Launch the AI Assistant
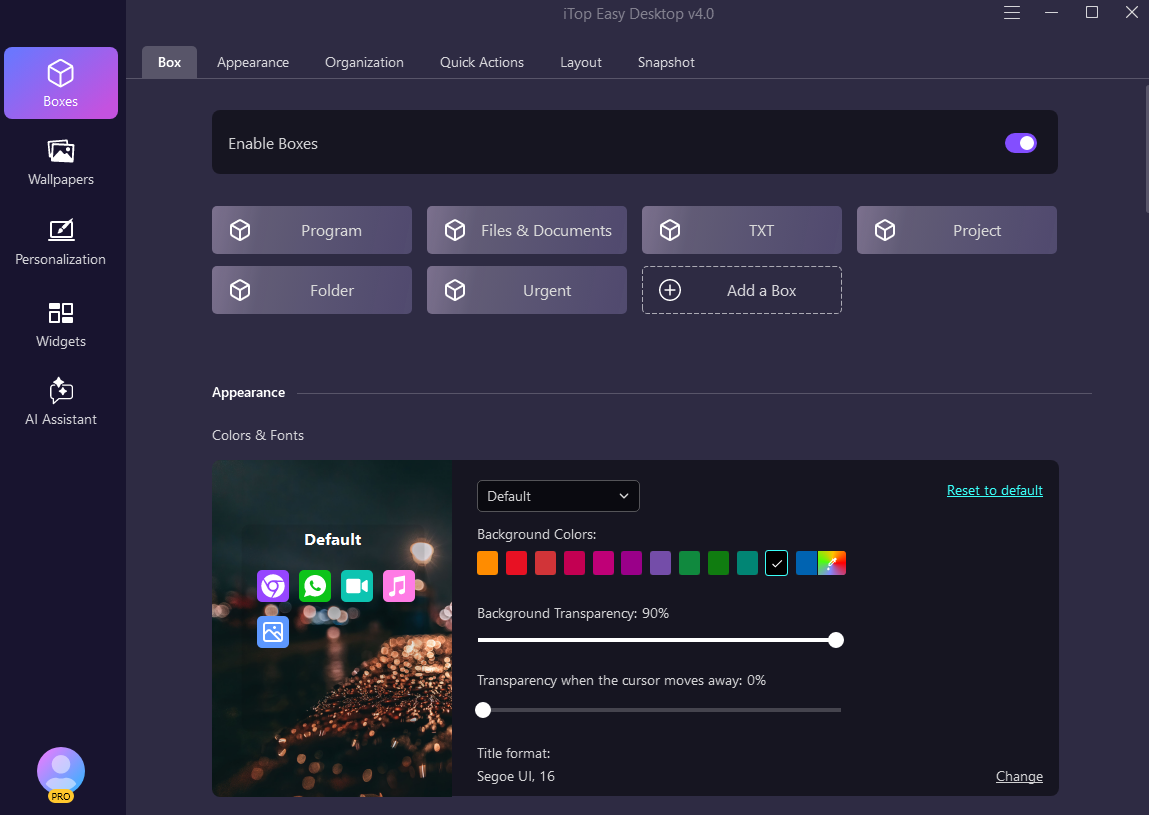This screenshot has width=1149, height=815. [60, 400]
